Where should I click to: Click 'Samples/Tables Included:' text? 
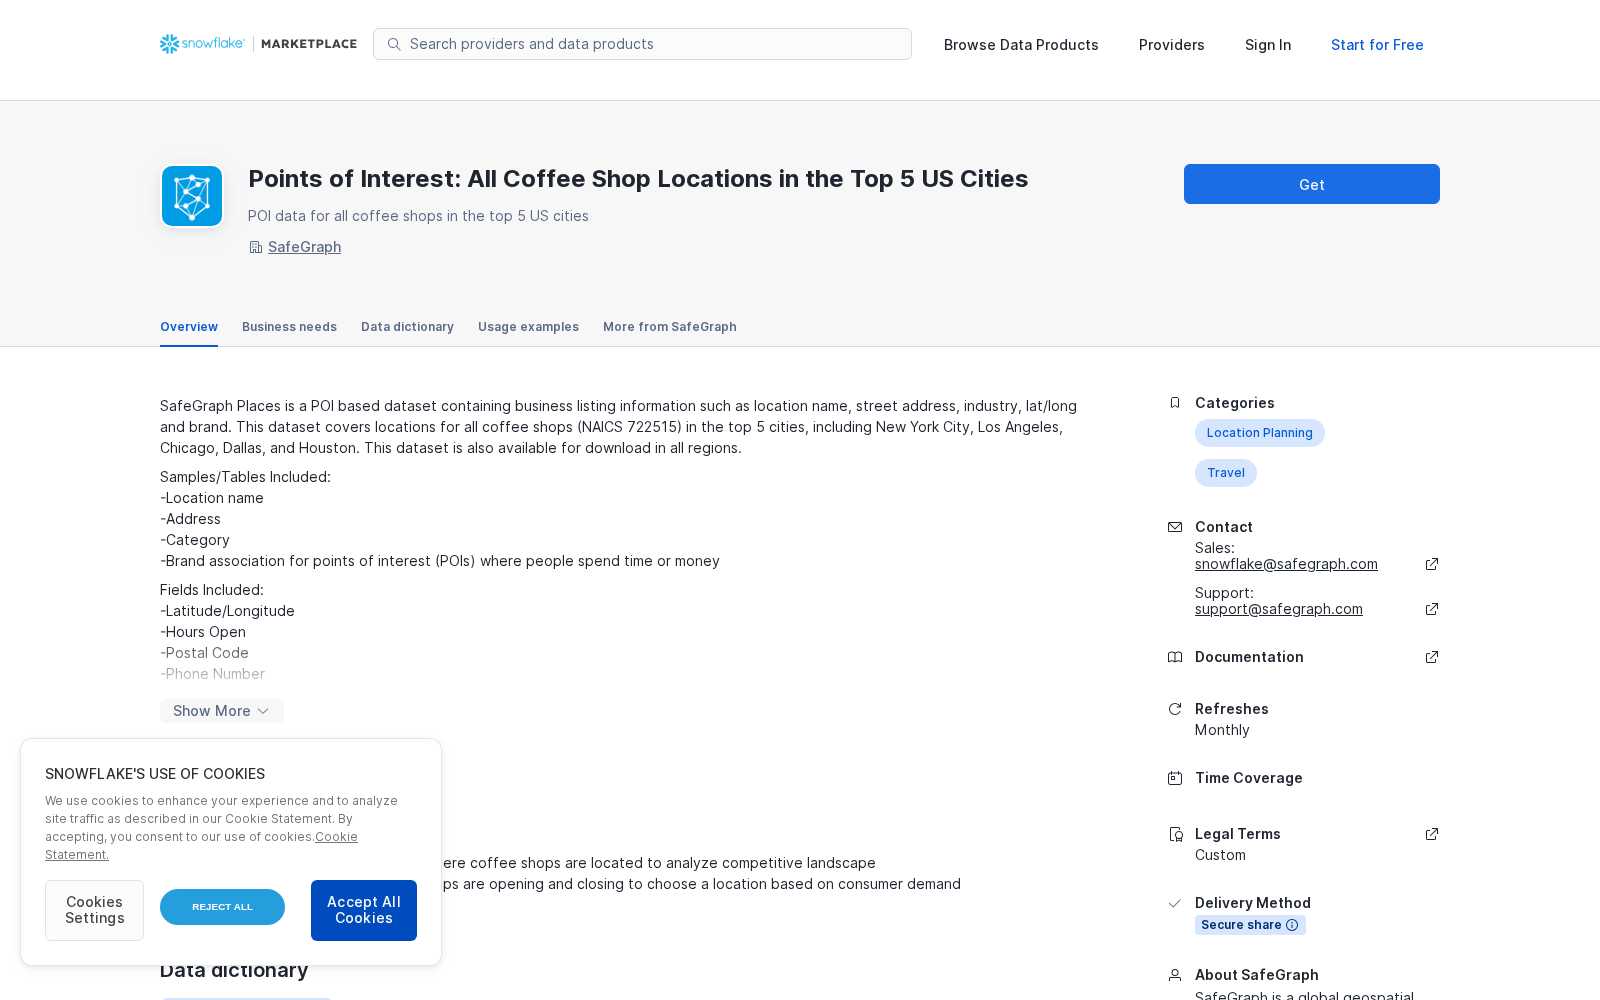245,477
